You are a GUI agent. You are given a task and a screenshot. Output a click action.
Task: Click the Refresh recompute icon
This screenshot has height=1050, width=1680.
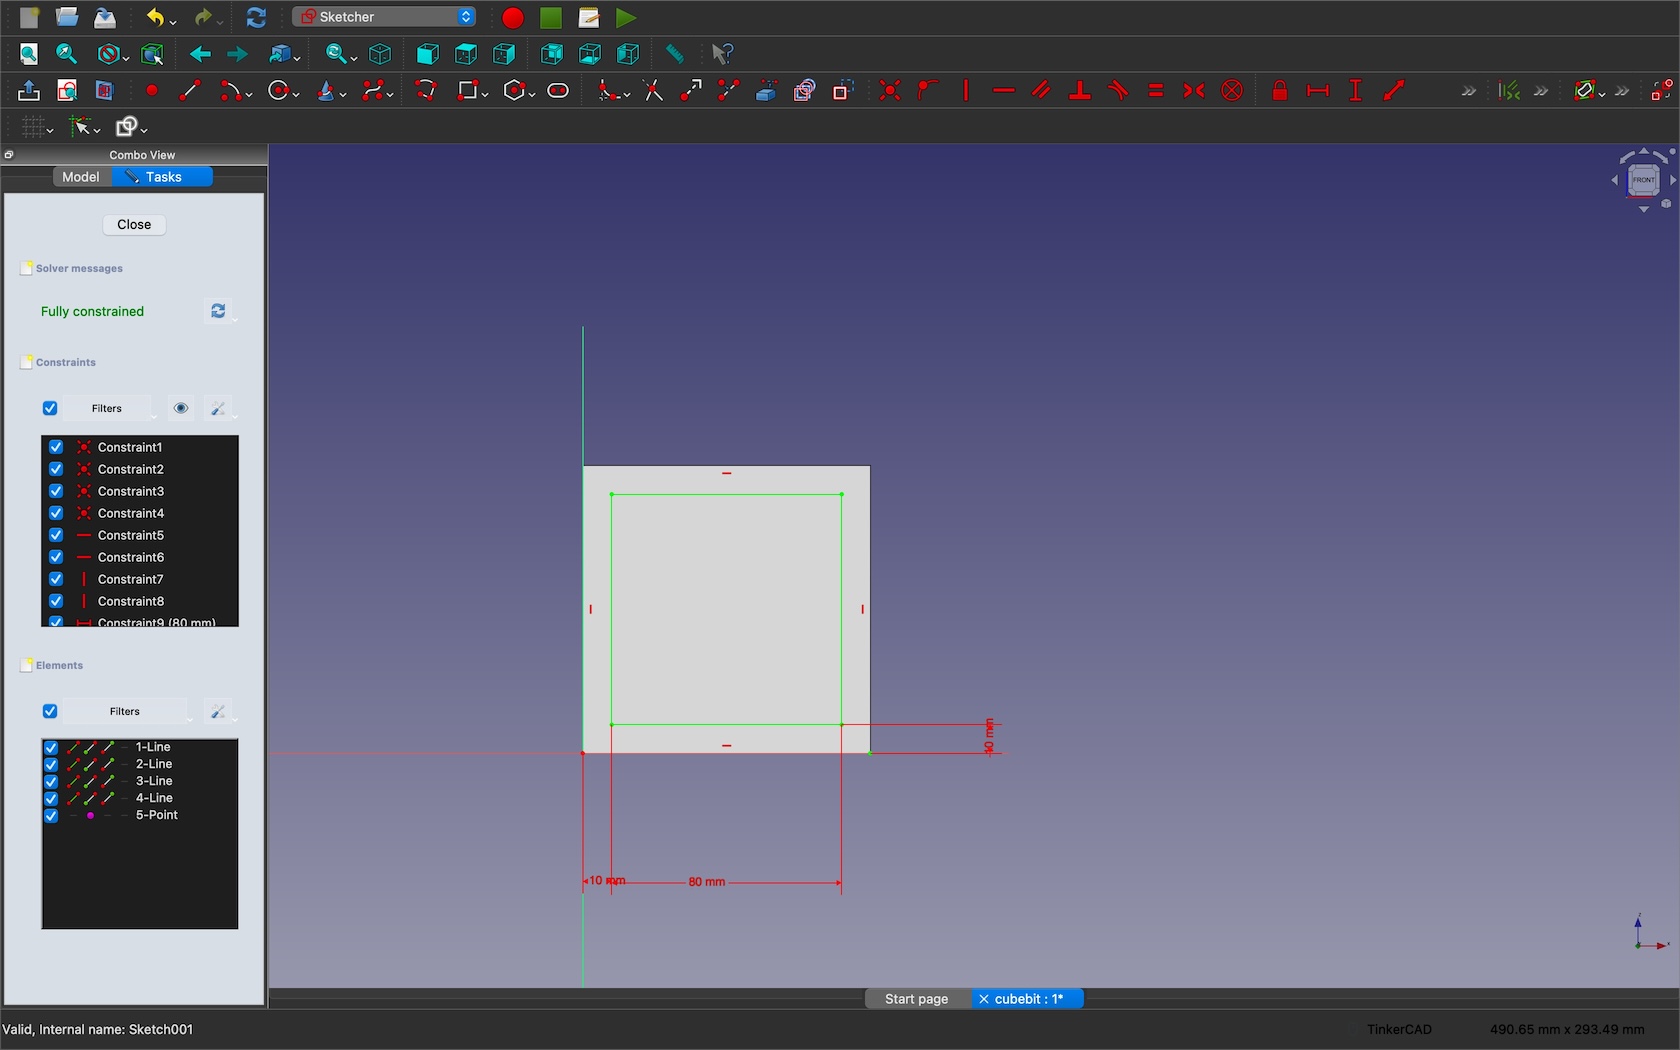pyautogui.click(x=256, y=17)
